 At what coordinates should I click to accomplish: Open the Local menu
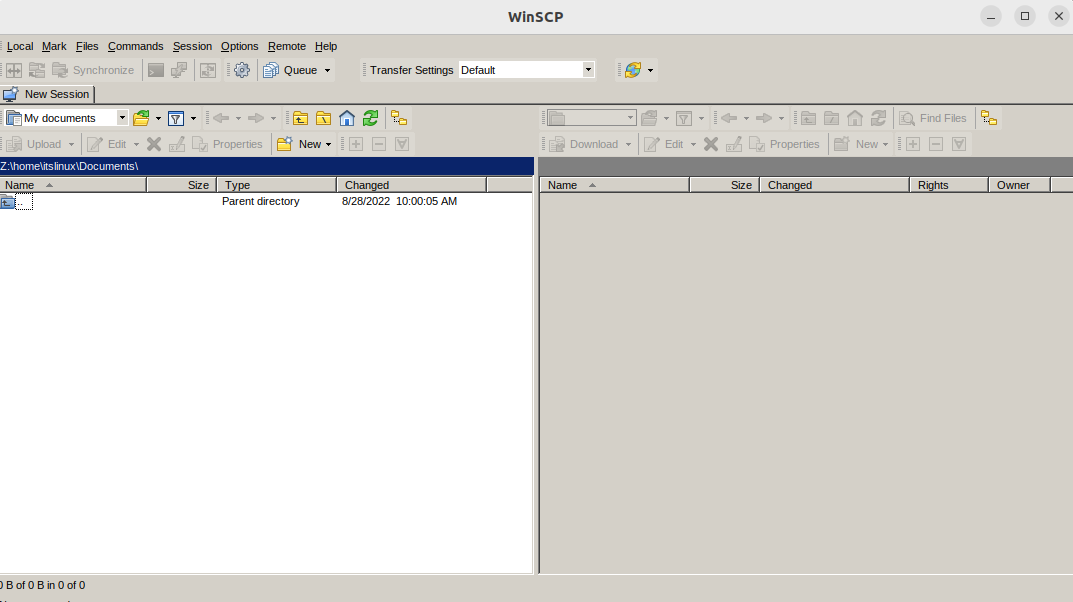(x=20, y=46)
